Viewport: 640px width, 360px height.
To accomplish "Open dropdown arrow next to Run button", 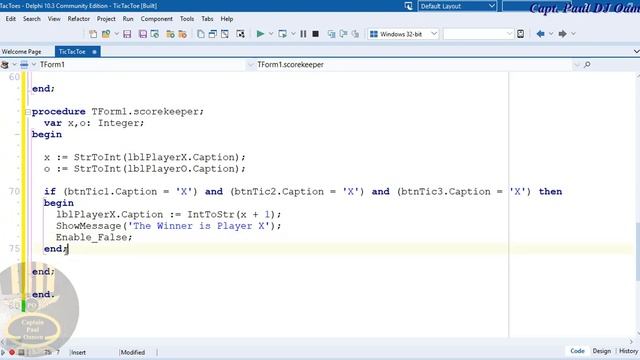I will point(271,34).
